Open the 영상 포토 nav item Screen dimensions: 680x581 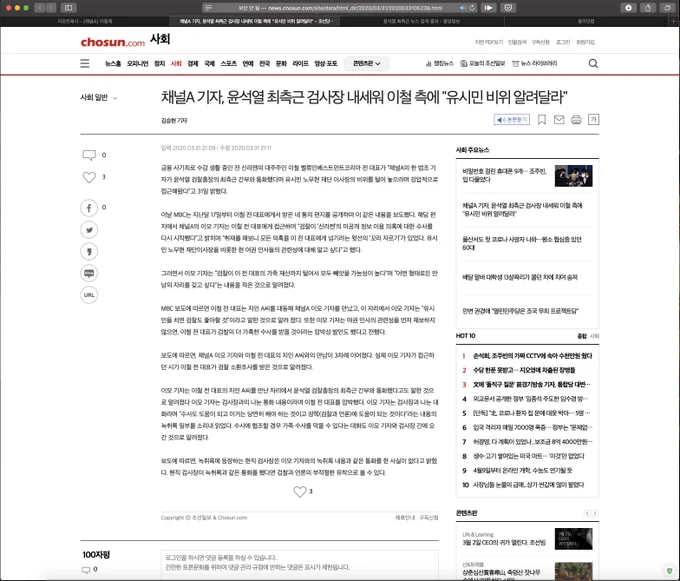pos(326,64)
